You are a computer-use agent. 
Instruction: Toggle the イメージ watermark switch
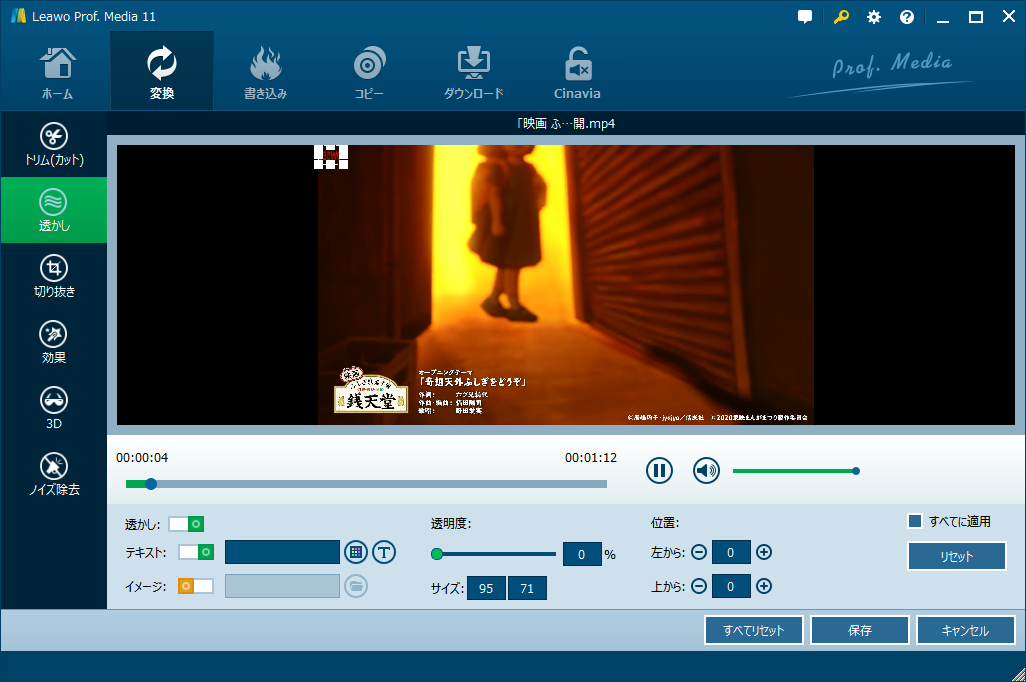(x=196, y=586)
